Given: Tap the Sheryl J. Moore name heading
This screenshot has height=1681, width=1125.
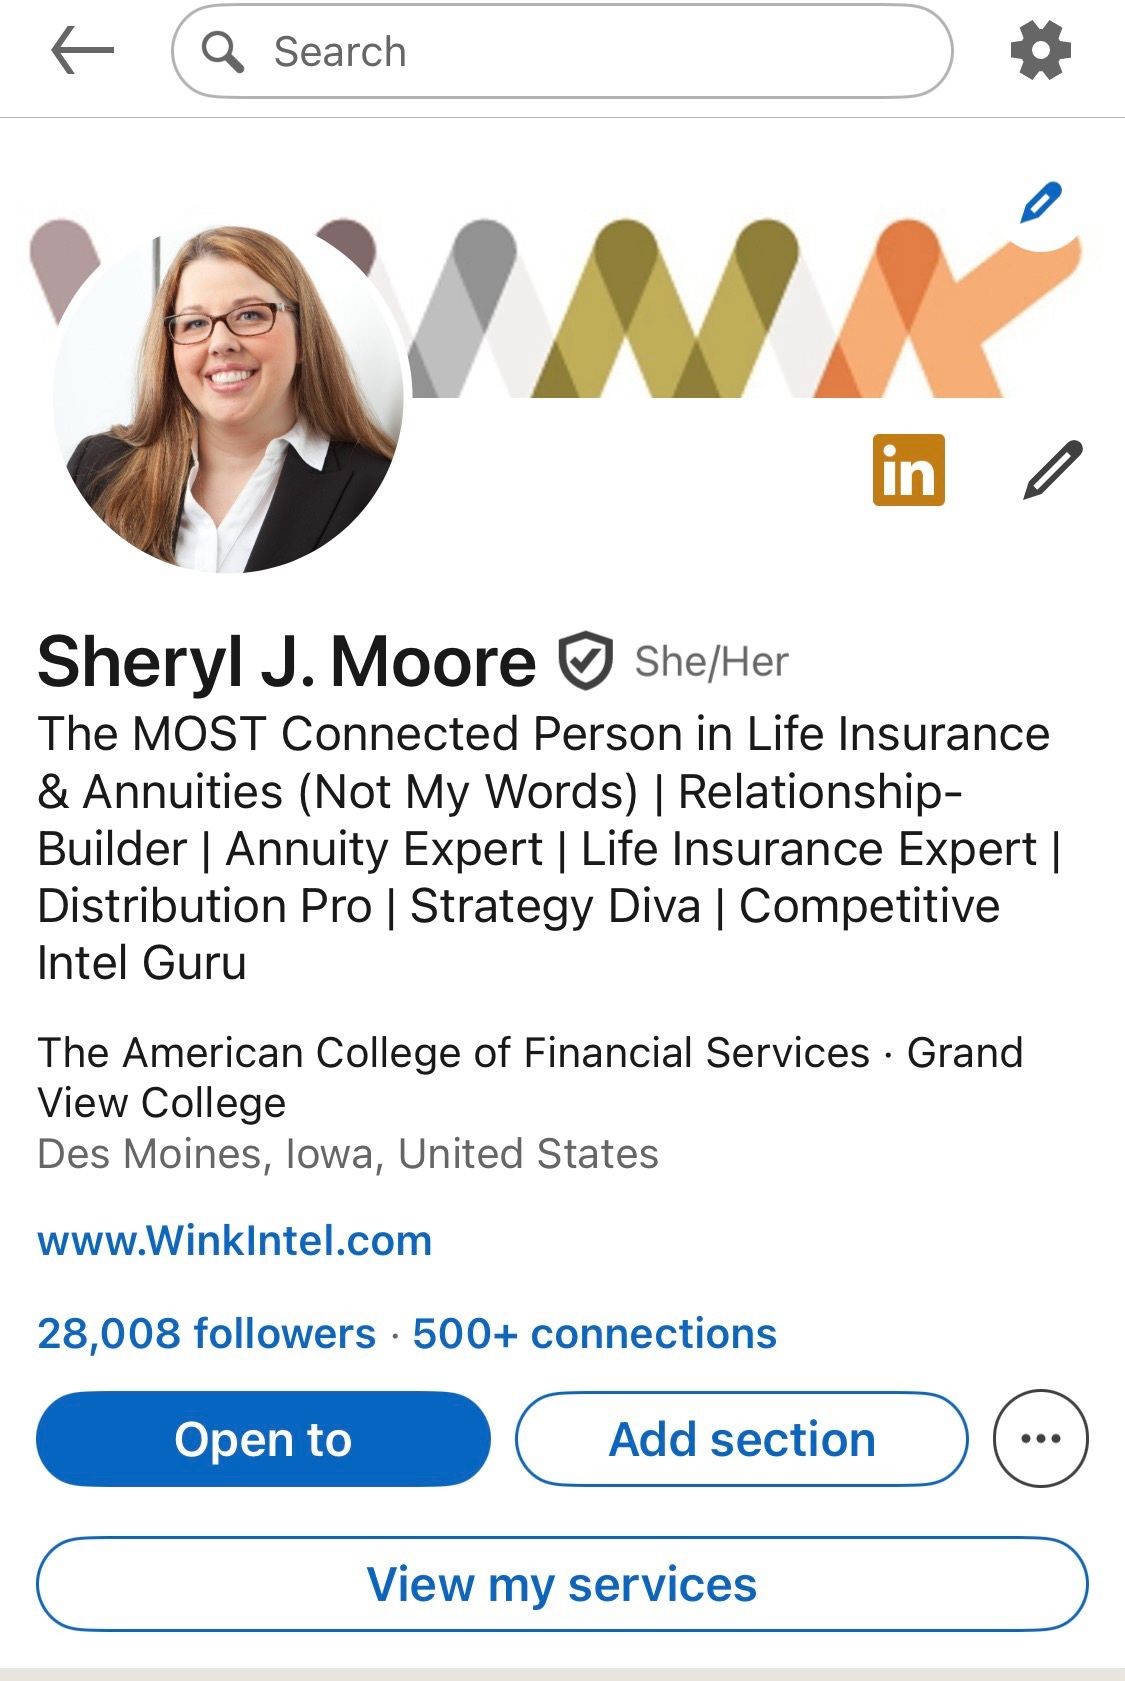Looking at the screenshot, I should click(x=287, y=662).
